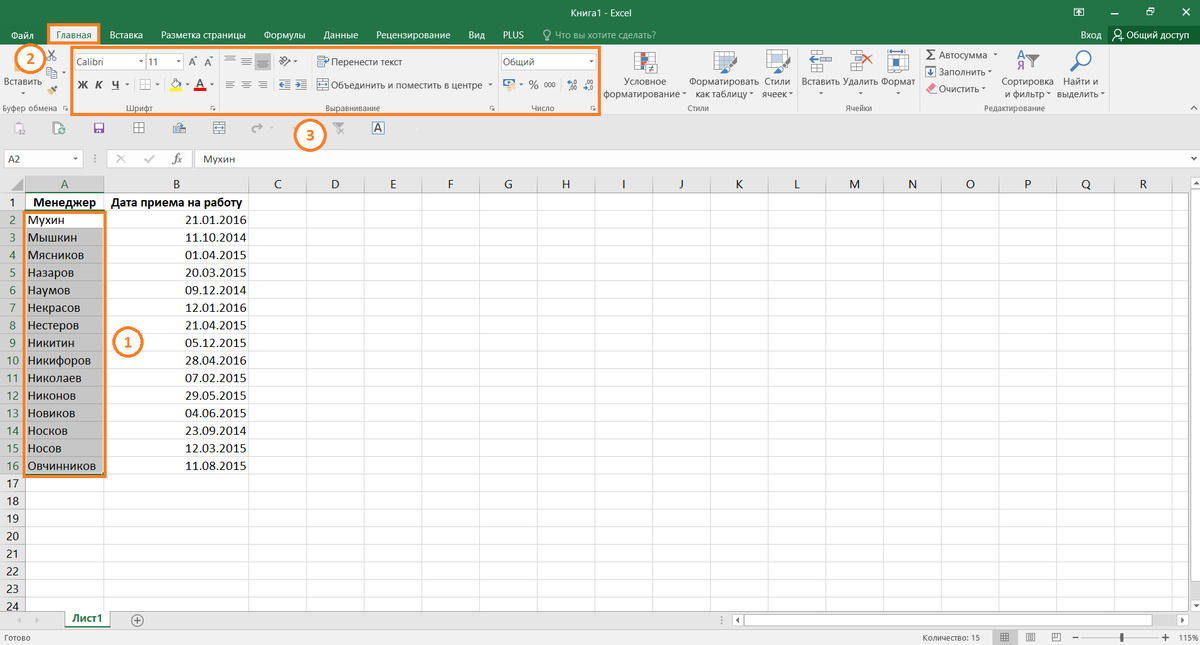Click Очистить clear button

tap(958, 88)
